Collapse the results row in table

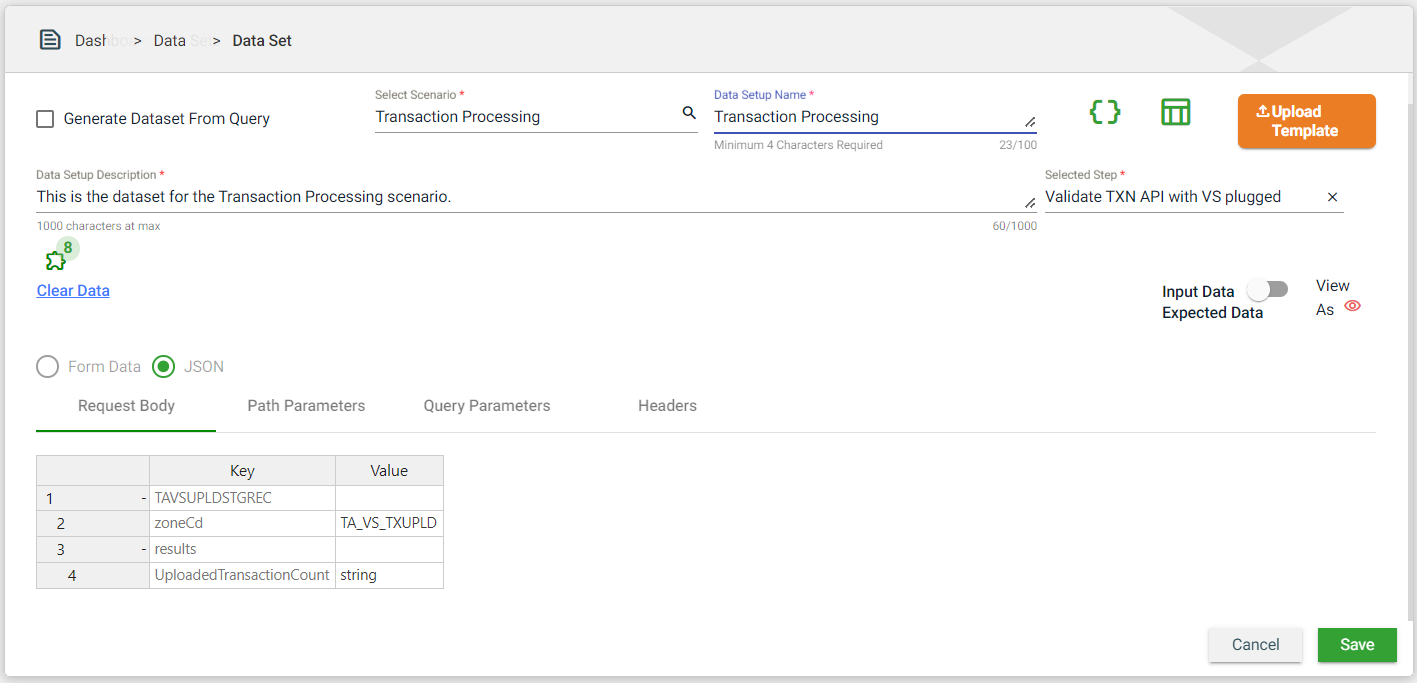coord(144,549)
